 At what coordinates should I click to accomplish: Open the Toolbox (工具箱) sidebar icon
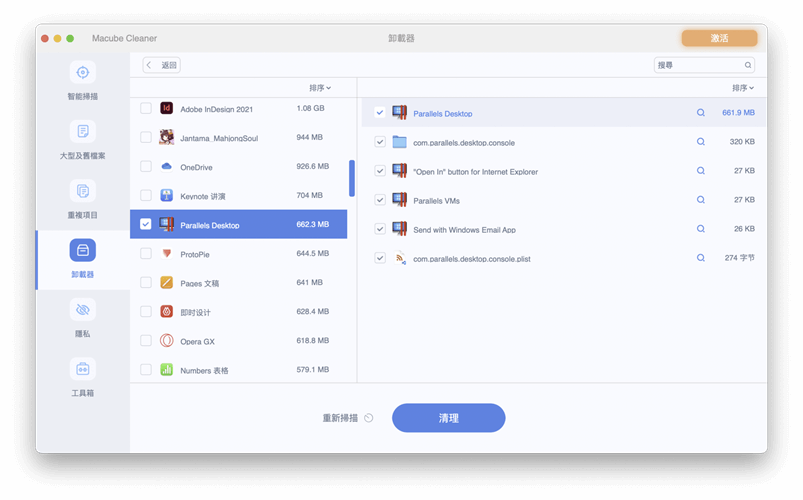pyautogui.click(x=82, y=369)
